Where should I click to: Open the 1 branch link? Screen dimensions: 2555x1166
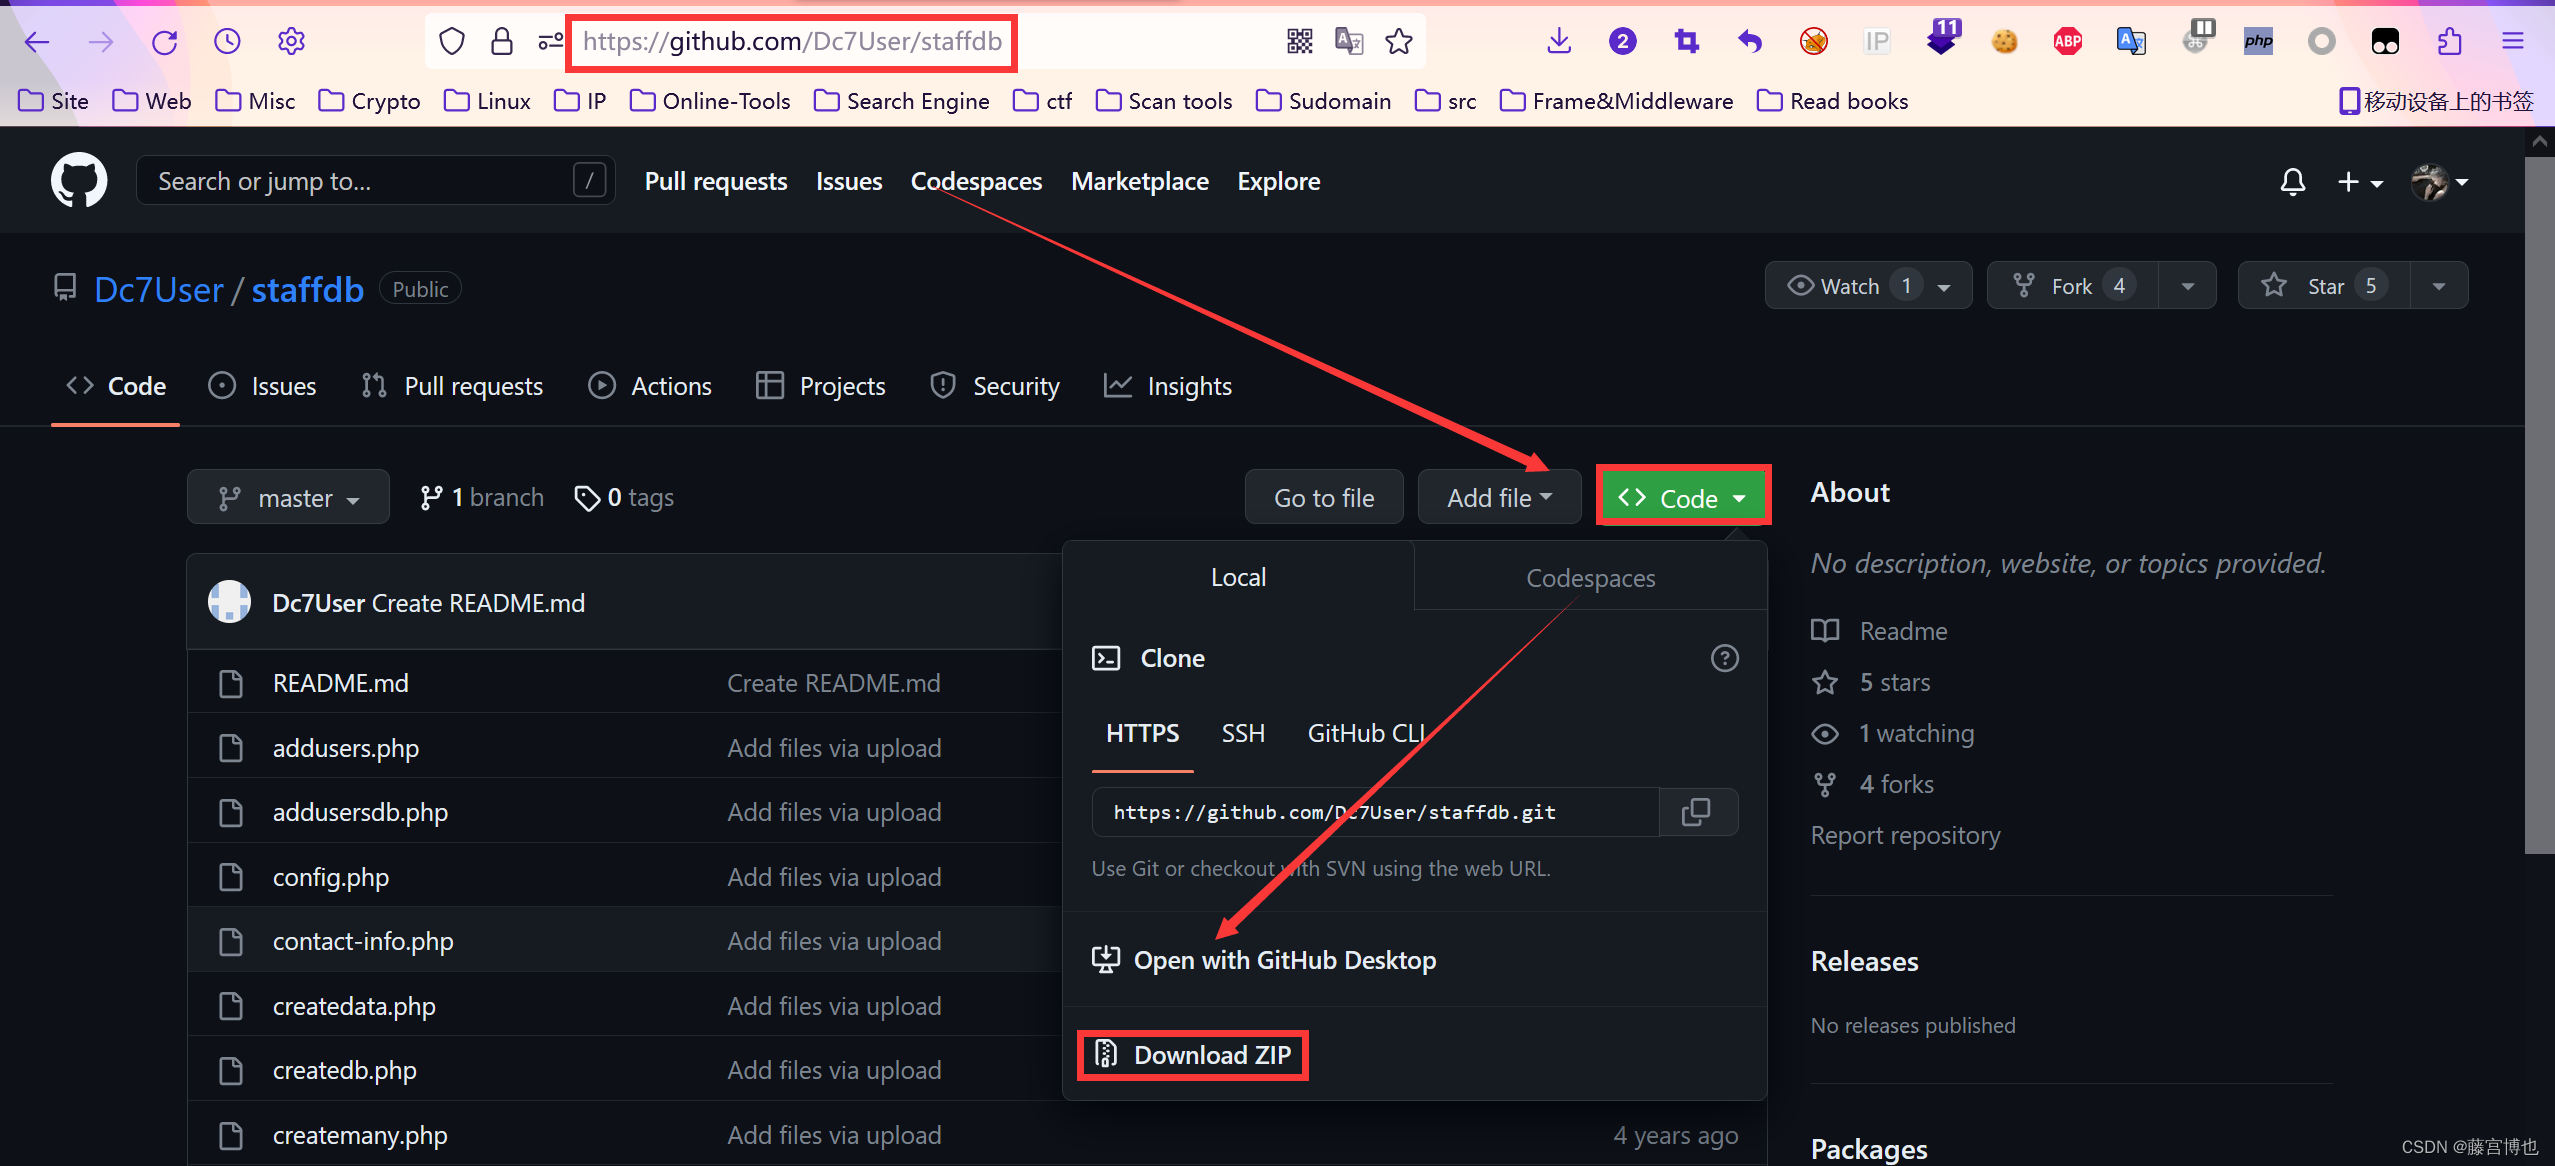(482, 497)
